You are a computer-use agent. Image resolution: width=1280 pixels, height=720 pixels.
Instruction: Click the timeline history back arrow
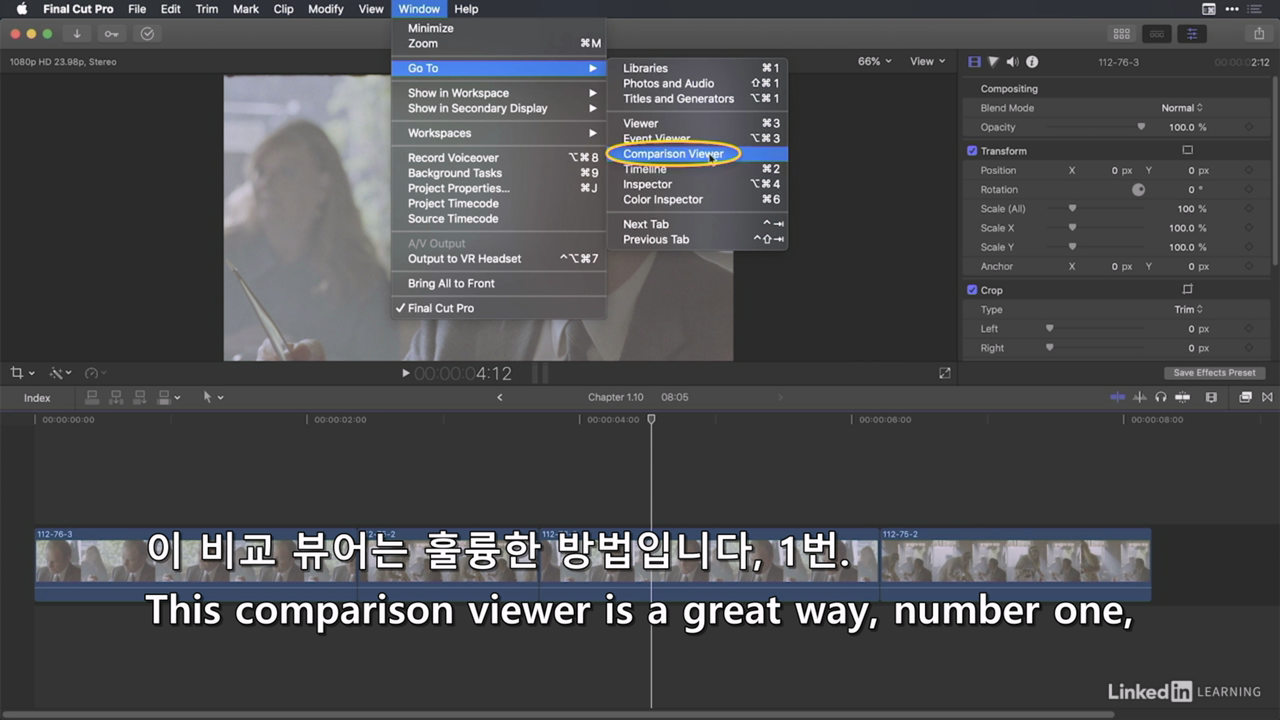(x=500, y=397)
